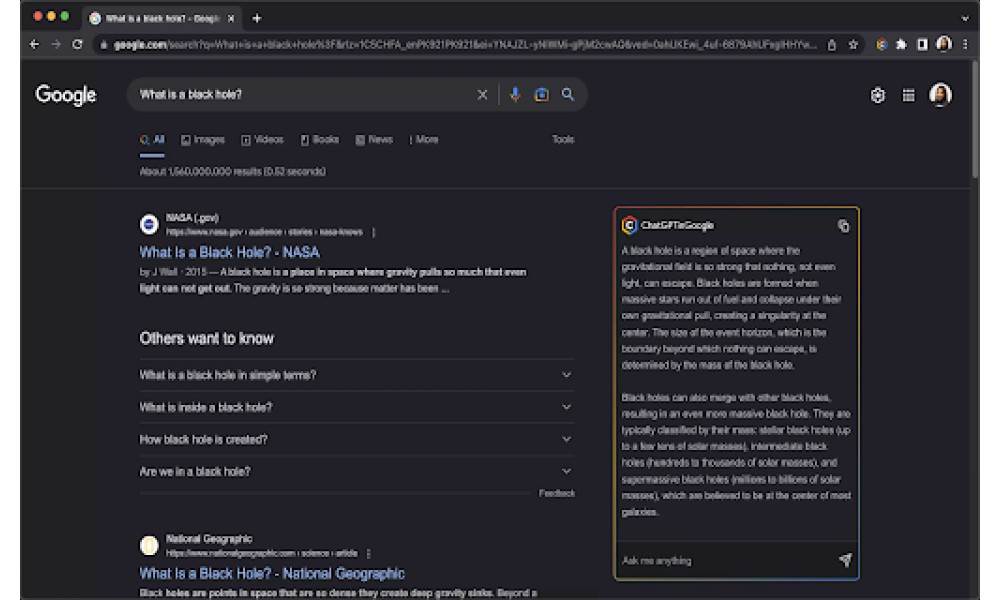Click the ChatGPTforGoogle panel logo
This screenshot has width=1000, height=600.
pos(629,225)
